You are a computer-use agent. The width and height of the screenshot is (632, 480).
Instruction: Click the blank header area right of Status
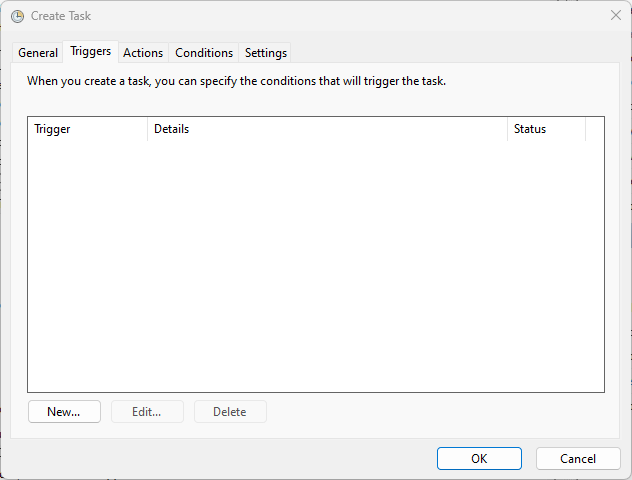pos(595,129)
